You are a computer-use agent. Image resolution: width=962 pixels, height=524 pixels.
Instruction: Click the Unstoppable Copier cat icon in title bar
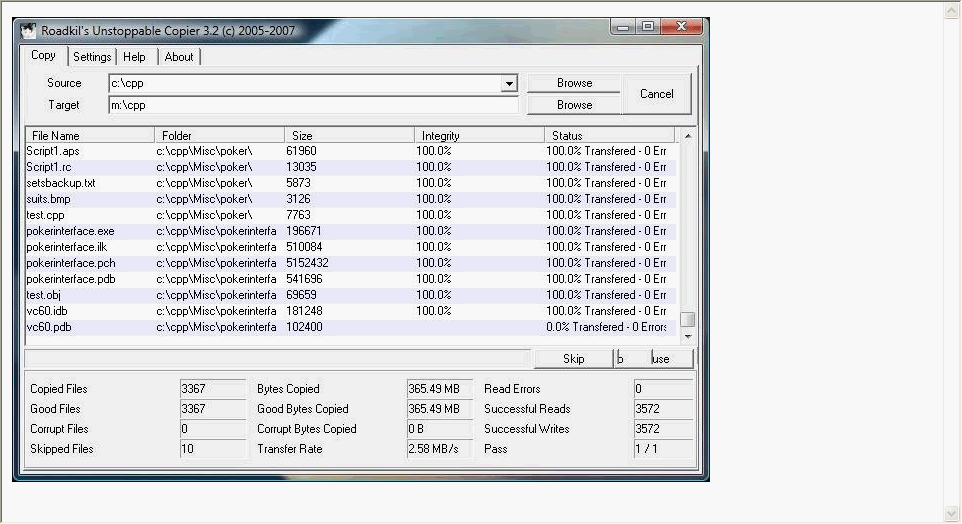tap(28, 31)
